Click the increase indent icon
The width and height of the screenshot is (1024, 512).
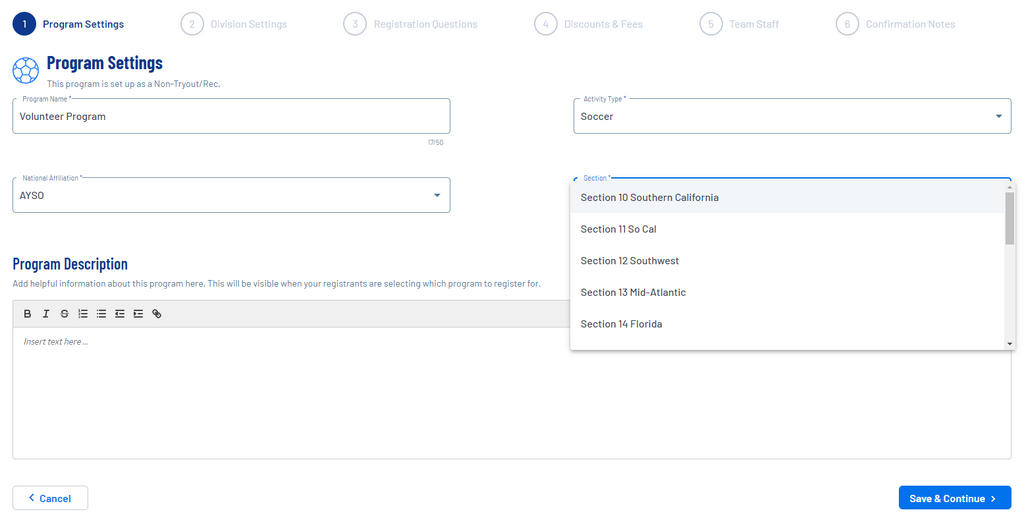138,314
